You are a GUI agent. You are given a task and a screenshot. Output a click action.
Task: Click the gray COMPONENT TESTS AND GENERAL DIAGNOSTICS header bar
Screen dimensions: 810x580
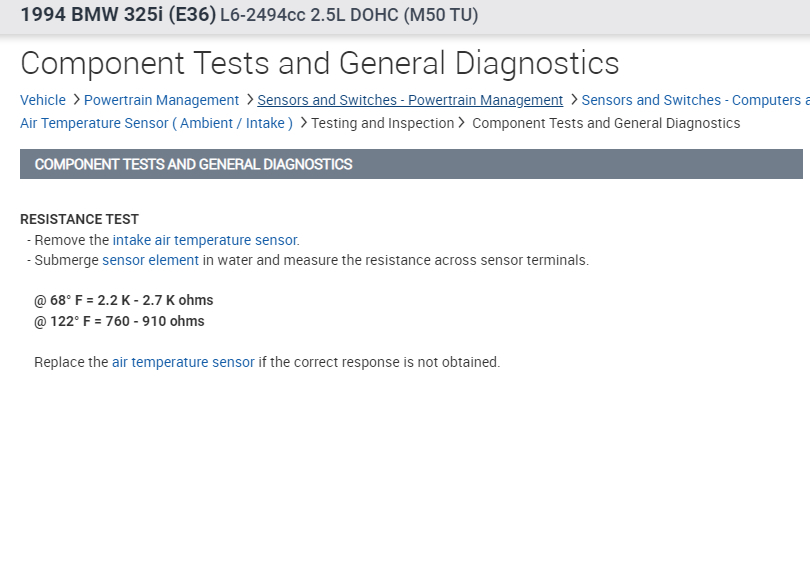(x=410, y=164)
